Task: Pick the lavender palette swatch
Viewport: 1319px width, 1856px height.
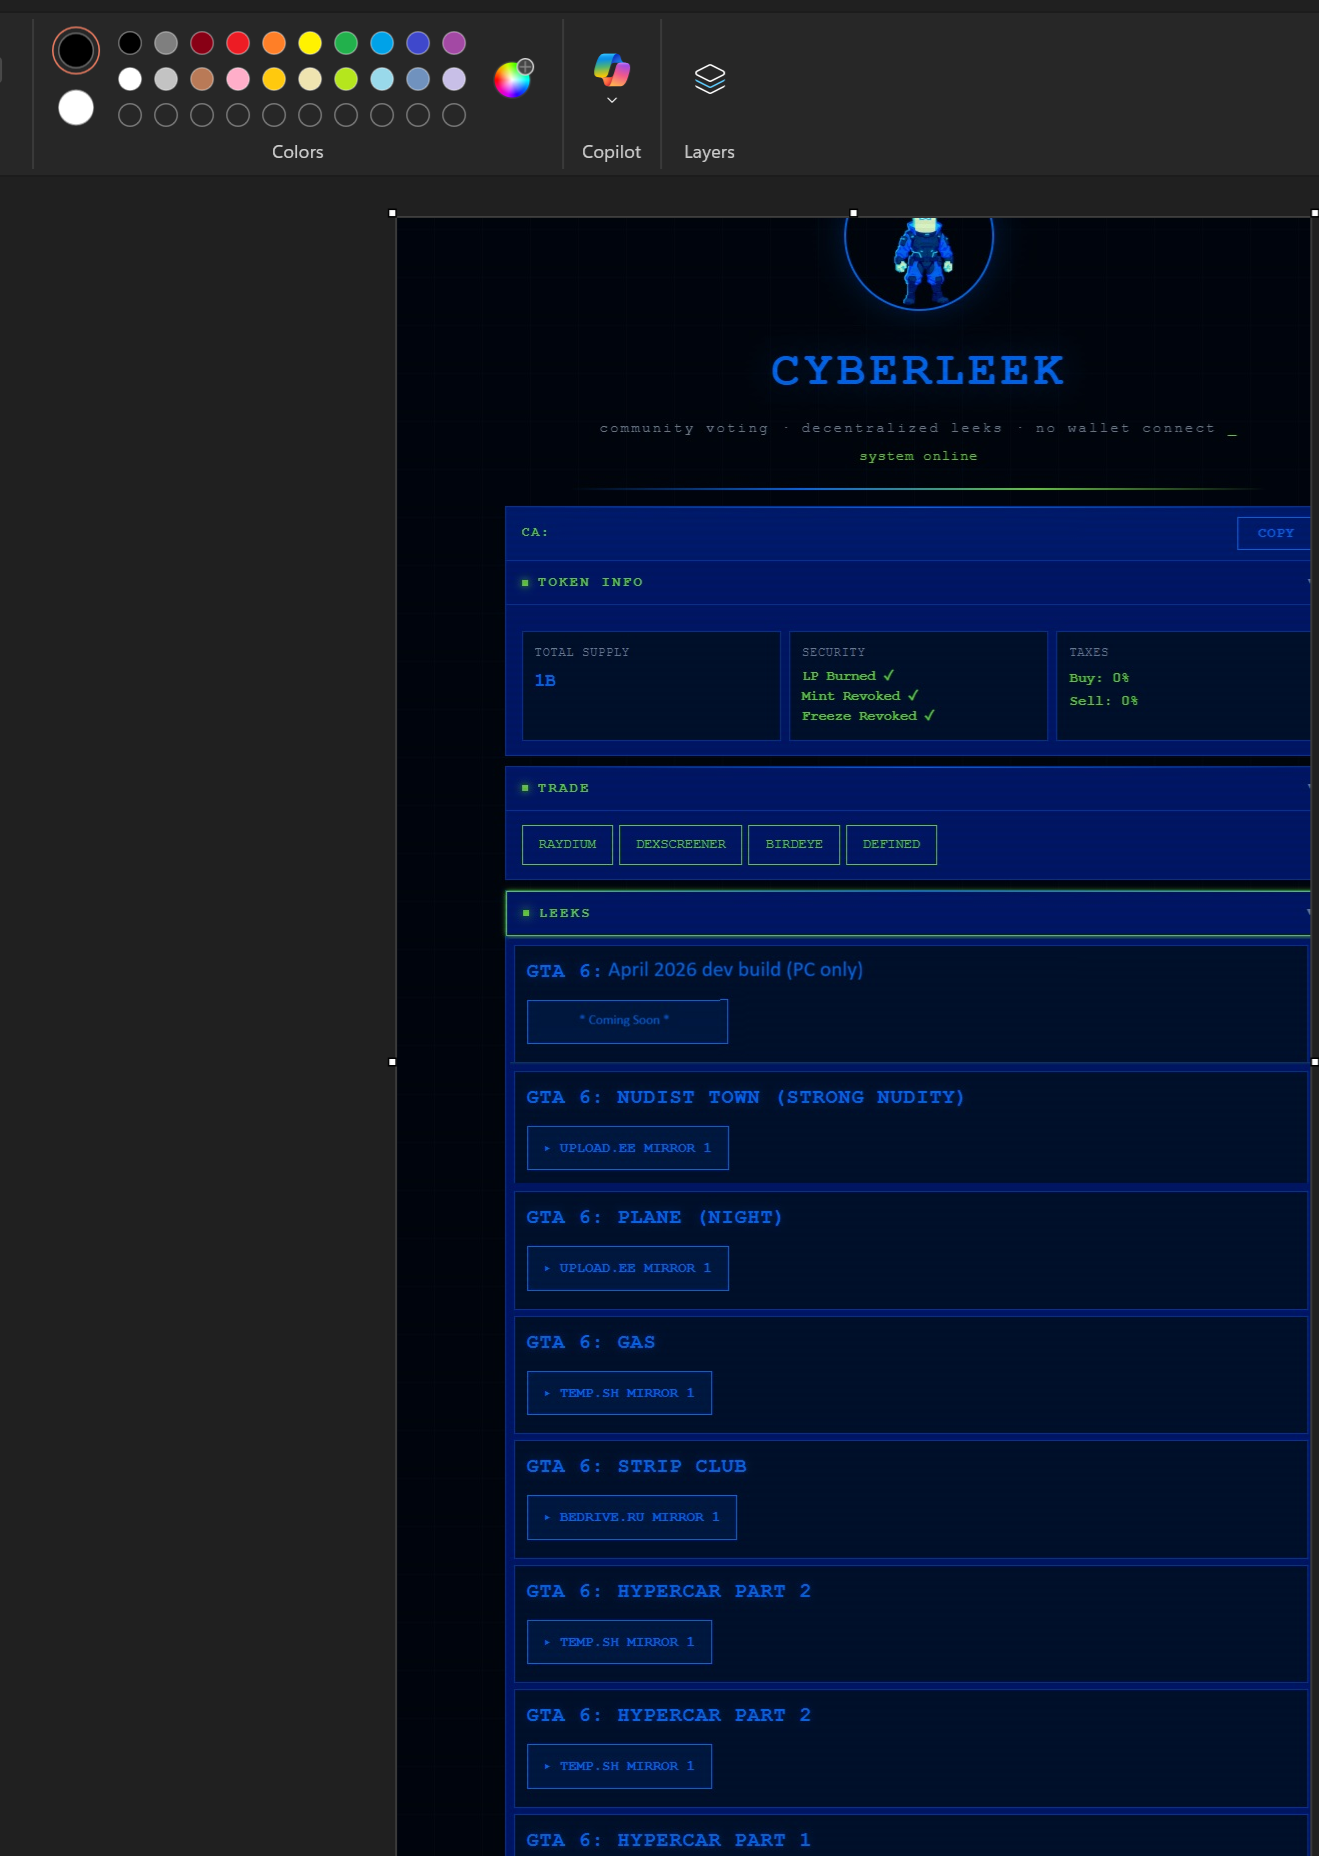Action: (x=454, y=79)
